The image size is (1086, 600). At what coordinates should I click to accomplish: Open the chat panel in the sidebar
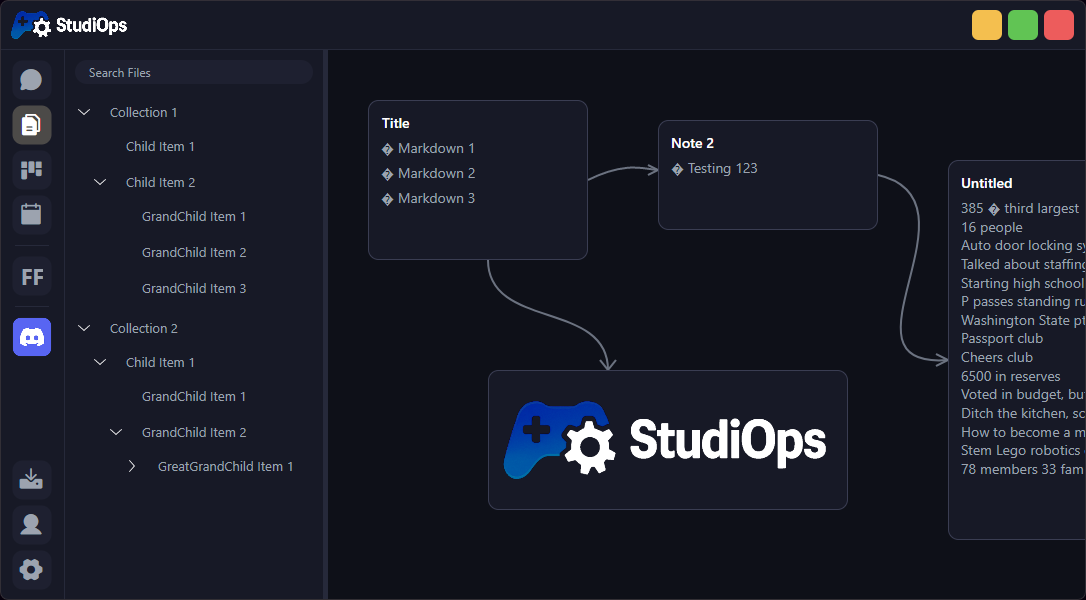pyautogui.click(x=30, y=79)
